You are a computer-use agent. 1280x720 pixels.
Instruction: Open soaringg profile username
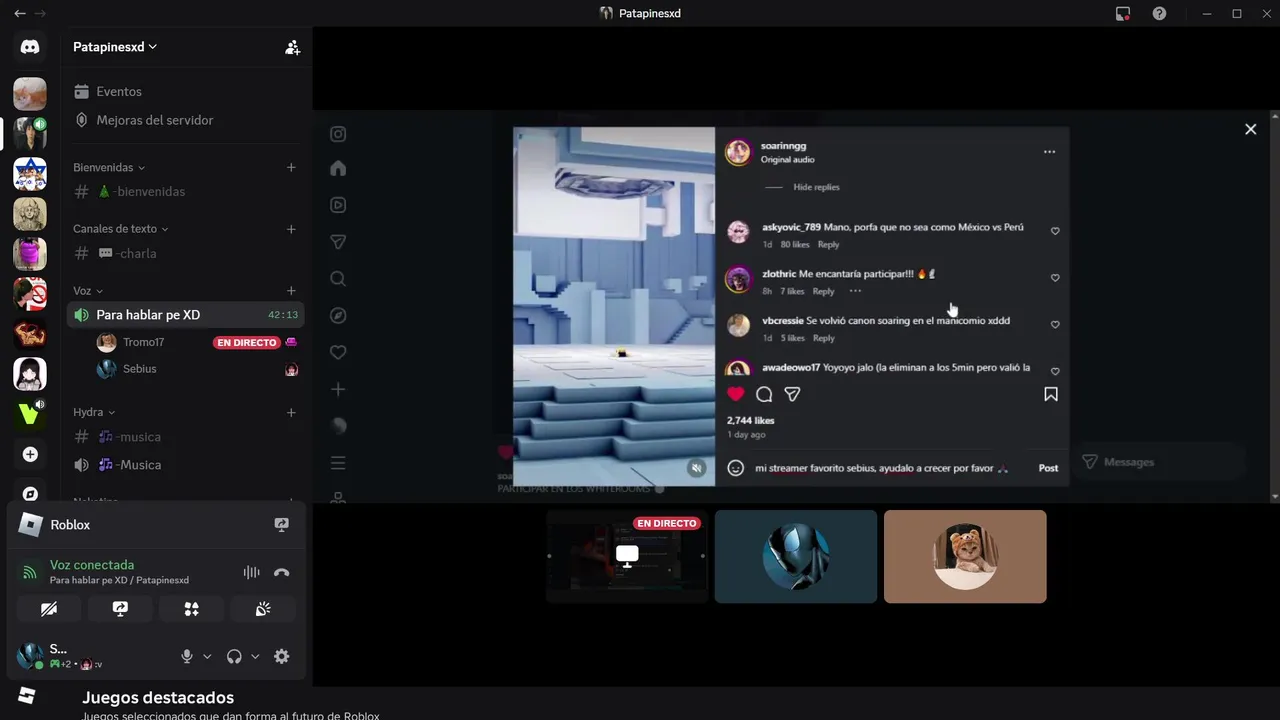tap(783, 146)
